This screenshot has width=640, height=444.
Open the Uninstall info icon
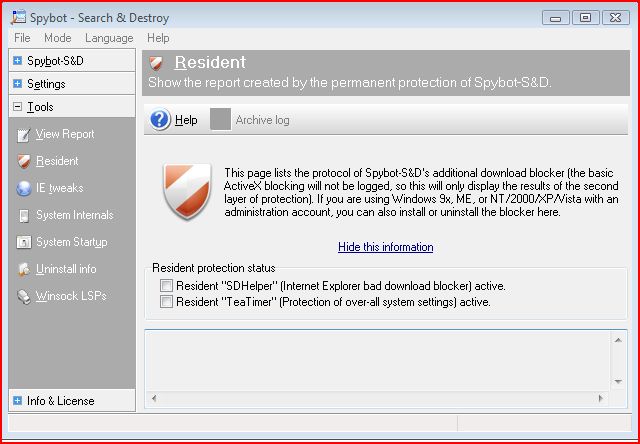coord(24,269)
